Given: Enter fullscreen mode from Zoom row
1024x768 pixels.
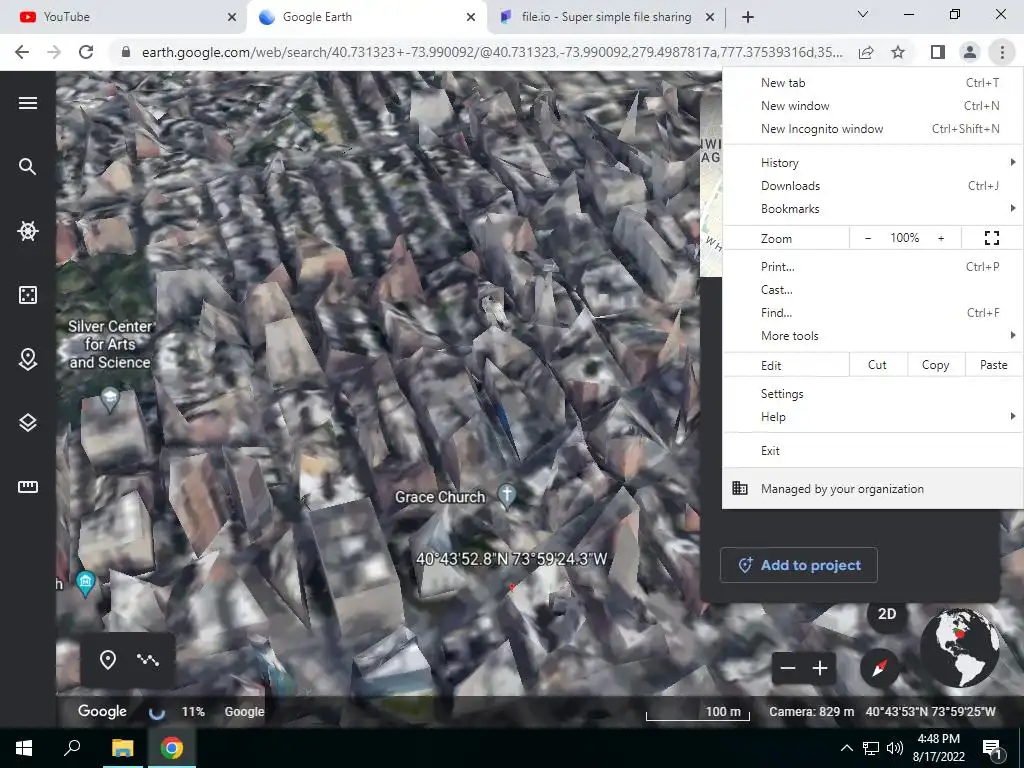Looking at the screenshot, I should point(991,238).
